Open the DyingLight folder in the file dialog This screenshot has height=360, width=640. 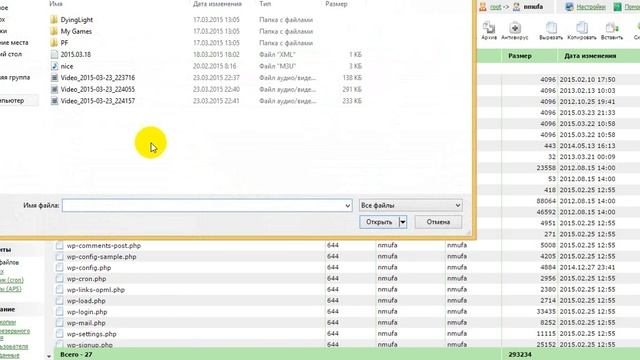coord(76,20)
